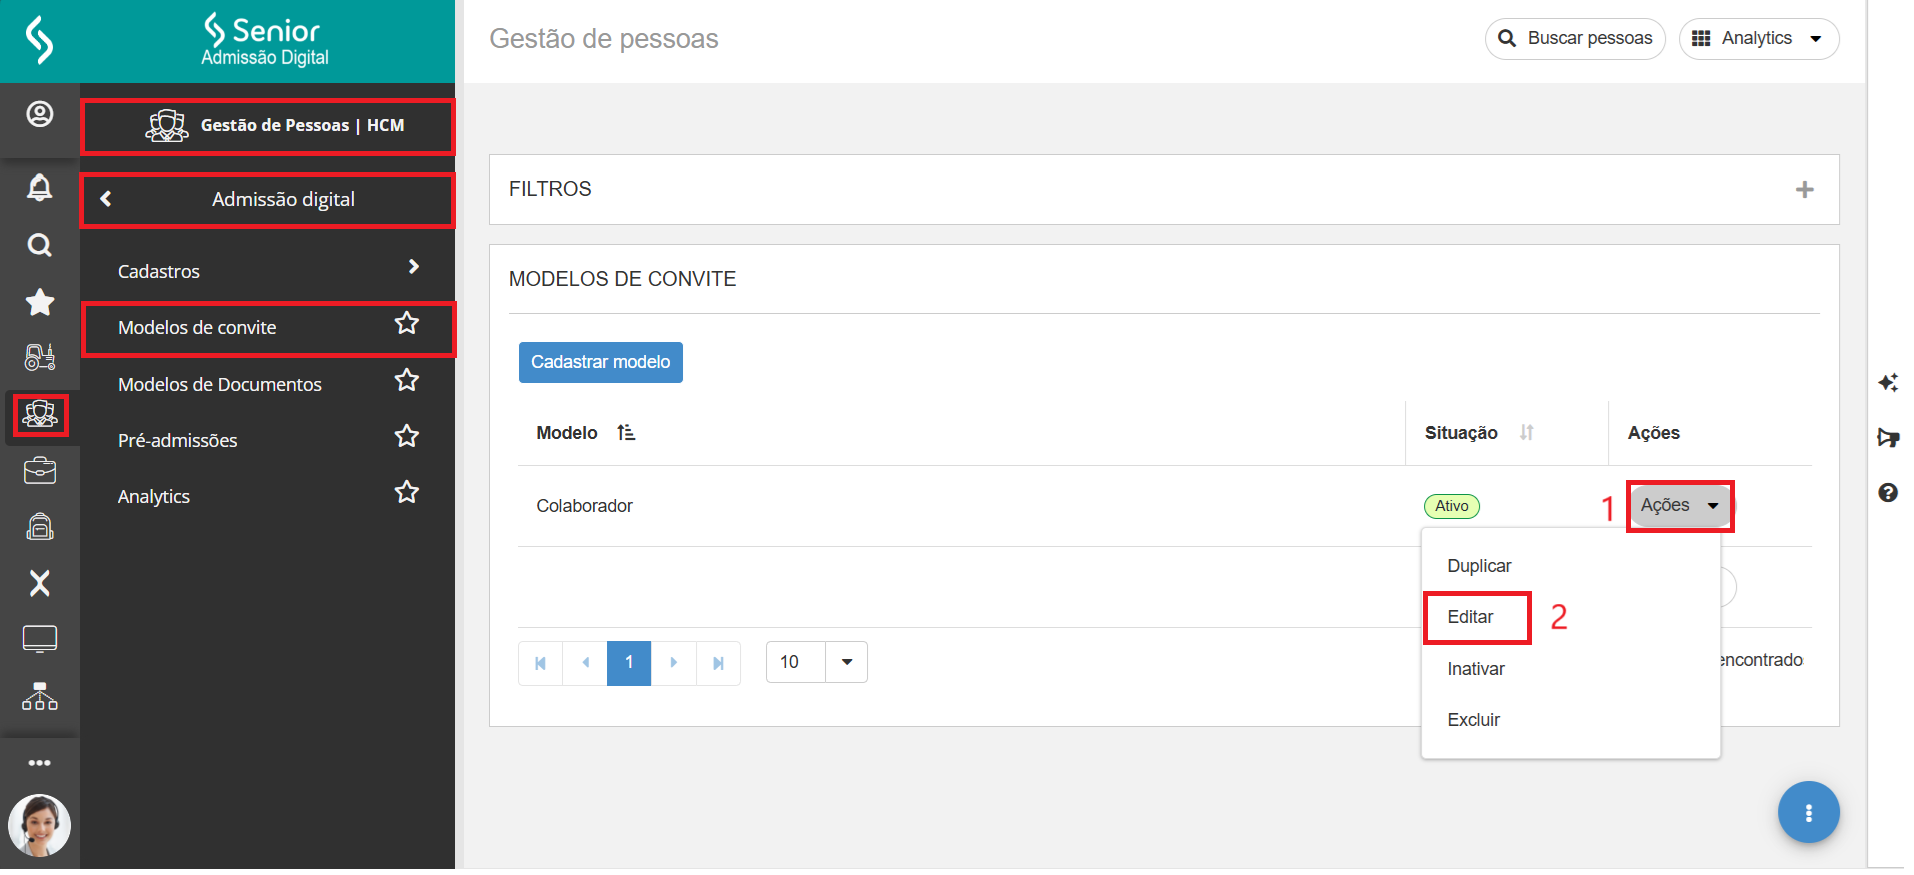Click the user profile icon in sidebar
The height and width of the screenshot is (875, 1914).
(x=39, y=114)
